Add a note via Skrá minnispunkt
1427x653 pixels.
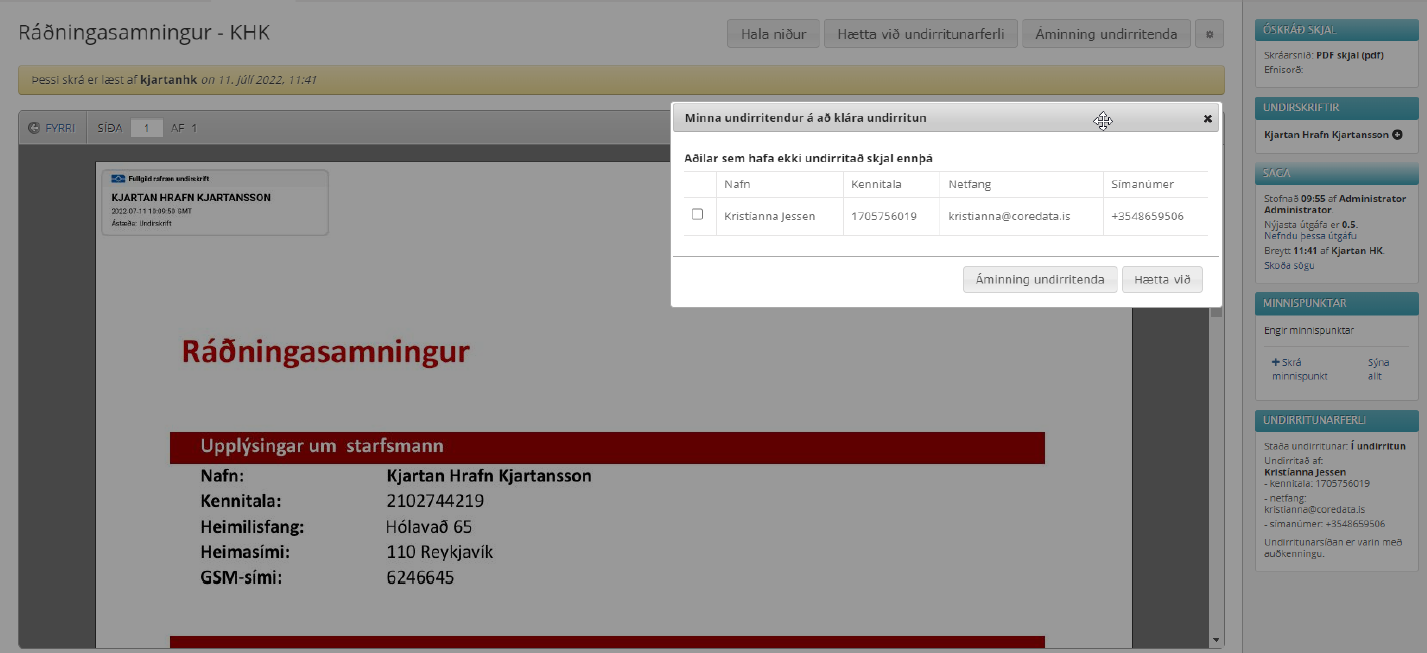pos(1299,369)
